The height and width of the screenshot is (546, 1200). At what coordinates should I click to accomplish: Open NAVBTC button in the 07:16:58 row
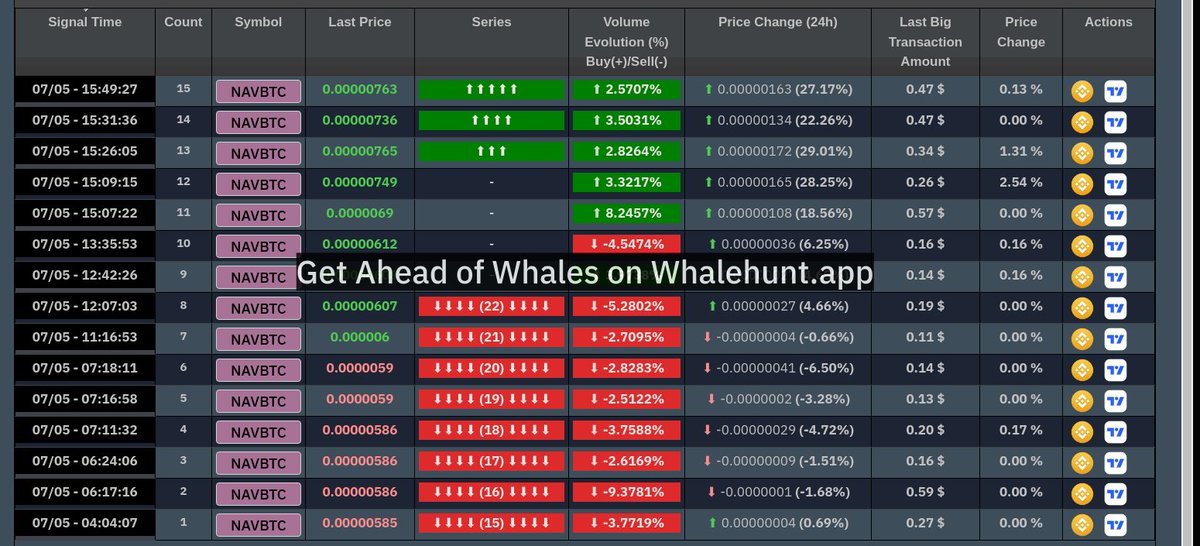pos(258,402)
